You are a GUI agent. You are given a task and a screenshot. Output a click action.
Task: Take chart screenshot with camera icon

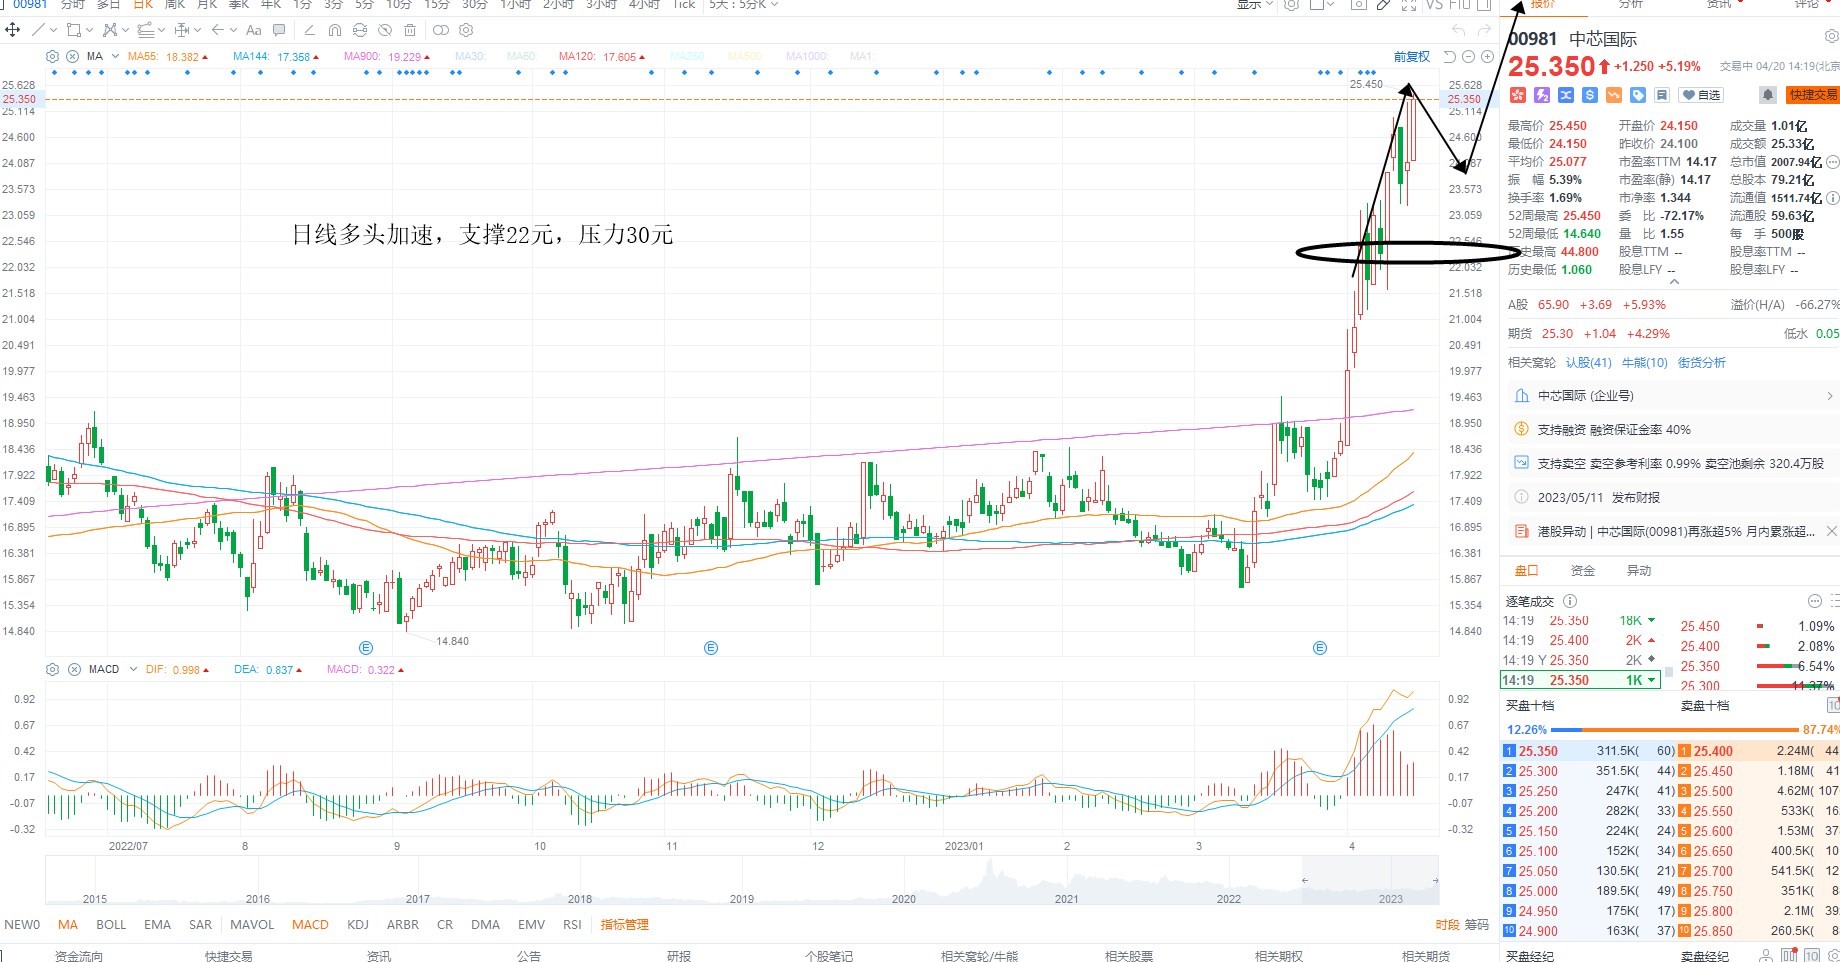pyautogui.click(x=1359, y=5)
